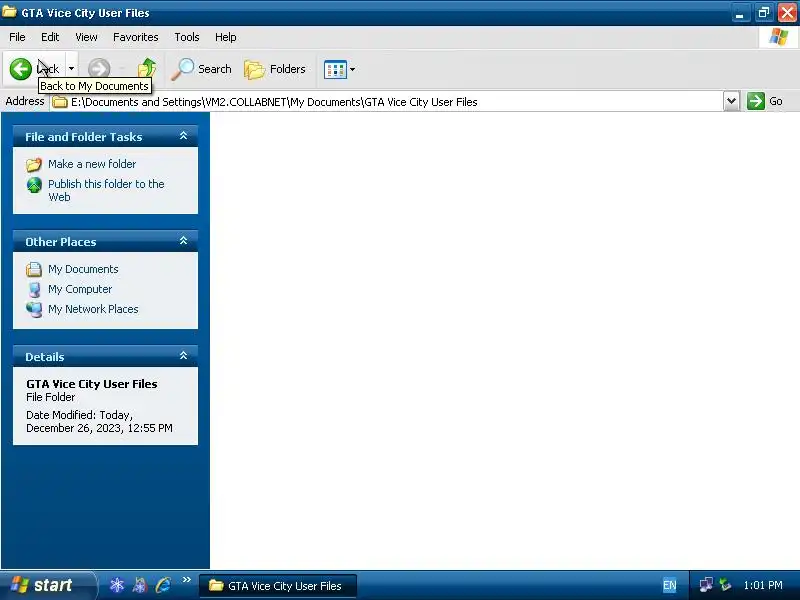Screen dimensions: 800x600
Task: Click the My Computer icon in sidebar
Action: pos(34,289)
